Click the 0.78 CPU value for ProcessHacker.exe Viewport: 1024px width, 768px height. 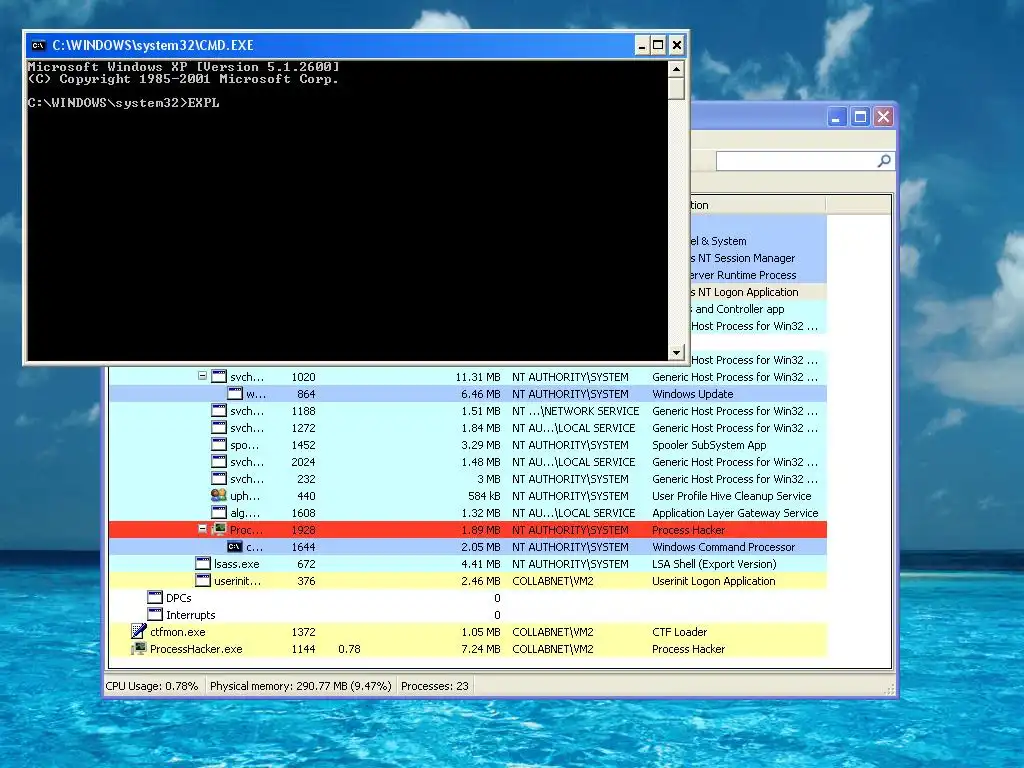(x=349, y=648)
